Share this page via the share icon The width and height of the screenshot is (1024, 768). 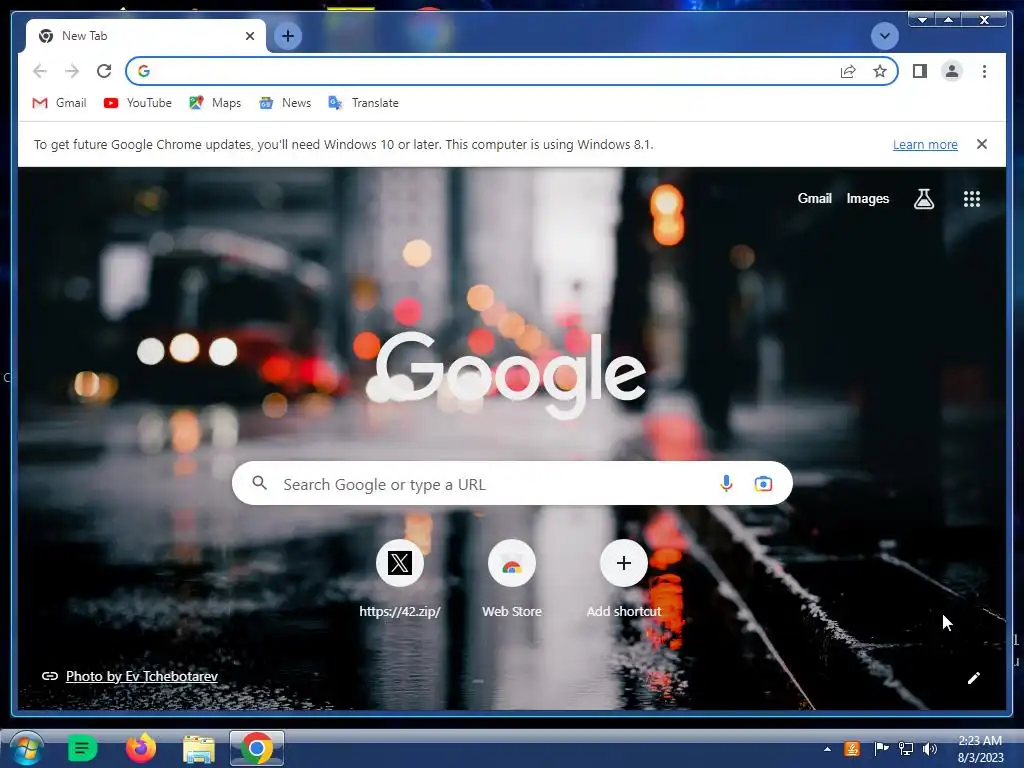click(x=848, y=71)
